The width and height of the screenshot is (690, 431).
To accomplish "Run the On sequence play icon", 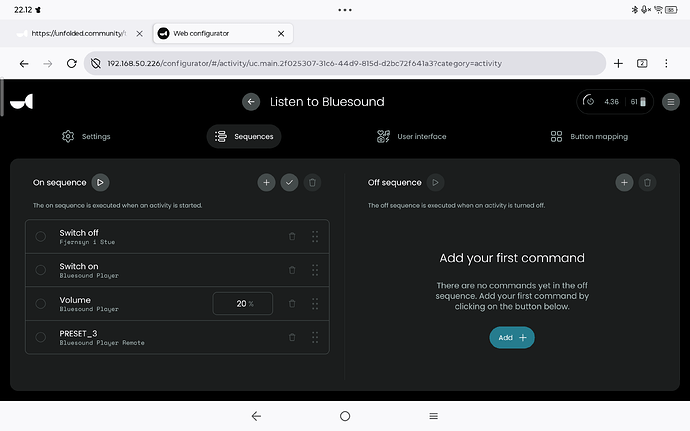I will pos(100,182).
